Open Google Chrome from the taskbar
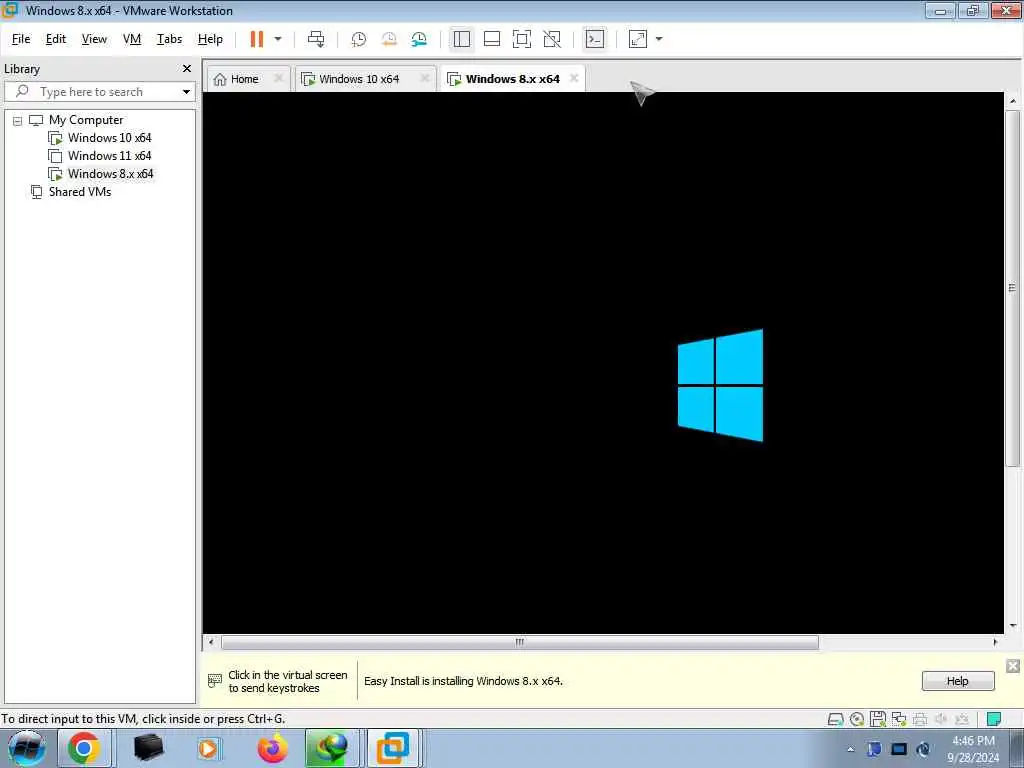The height and width of the screenshot is (768, 1024). coord(84,748)
